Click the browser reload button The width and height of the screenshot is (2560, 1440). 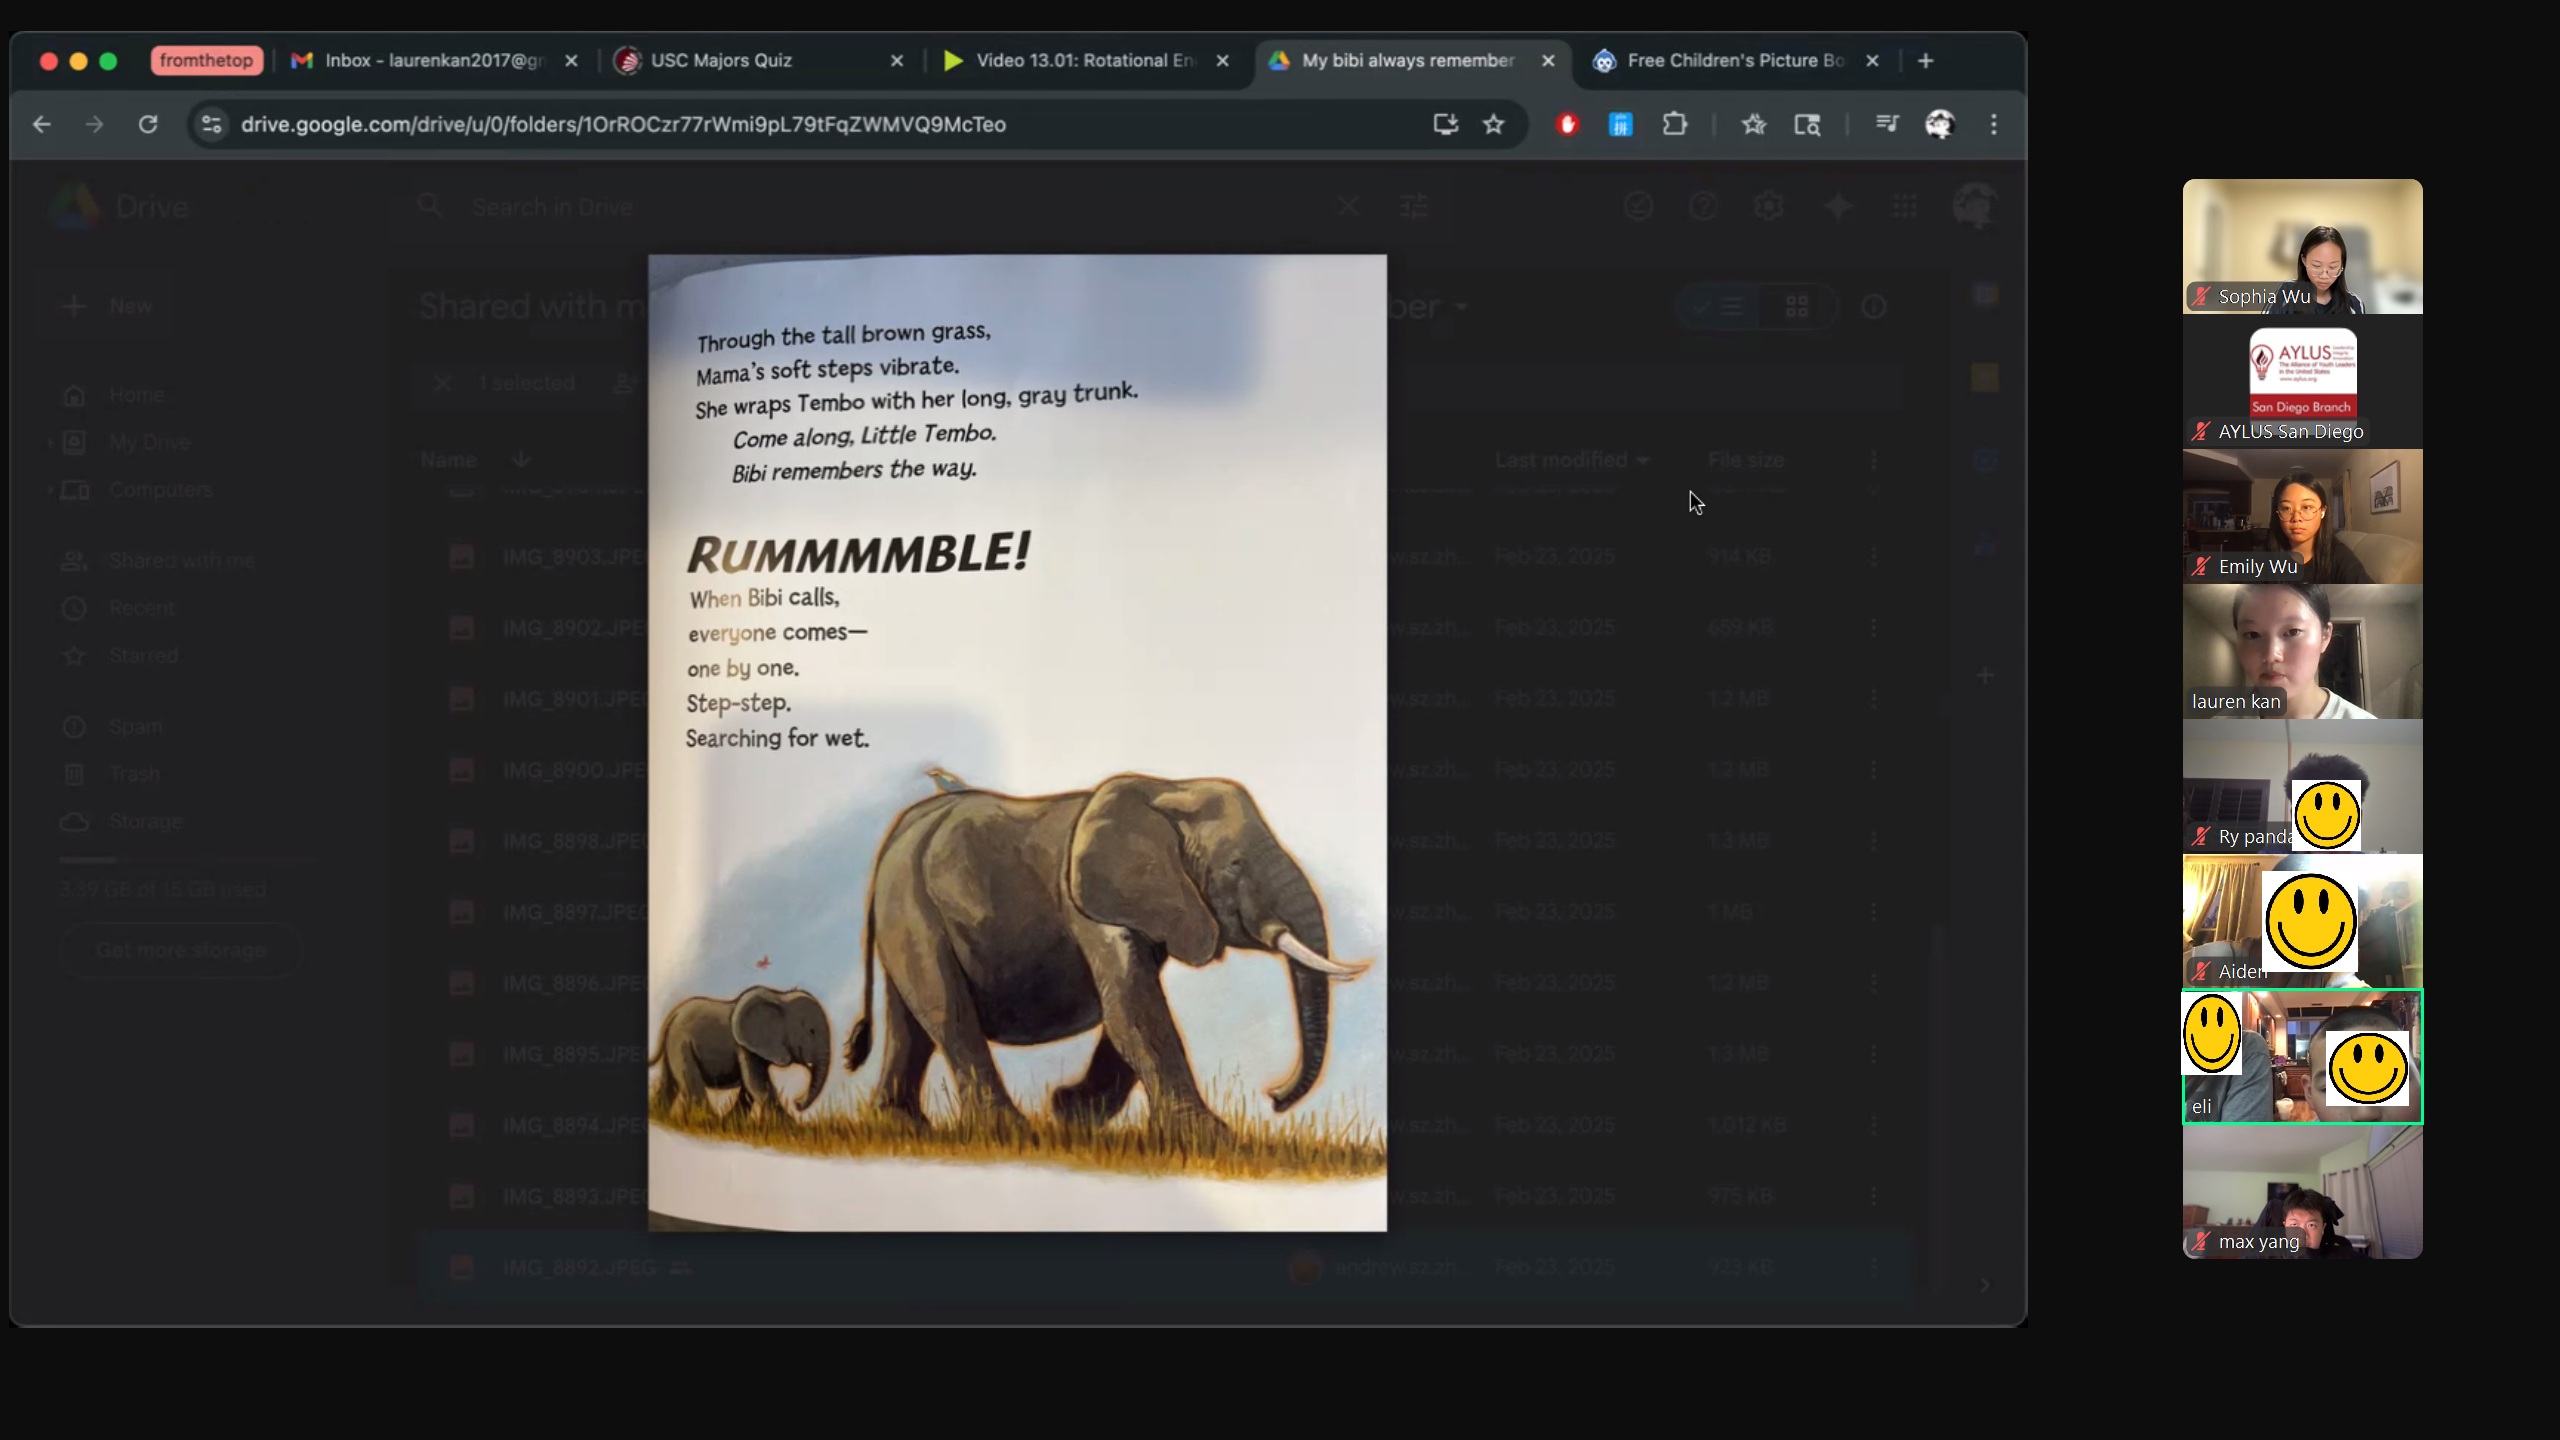pyautogui.click(x=148, y=124)
